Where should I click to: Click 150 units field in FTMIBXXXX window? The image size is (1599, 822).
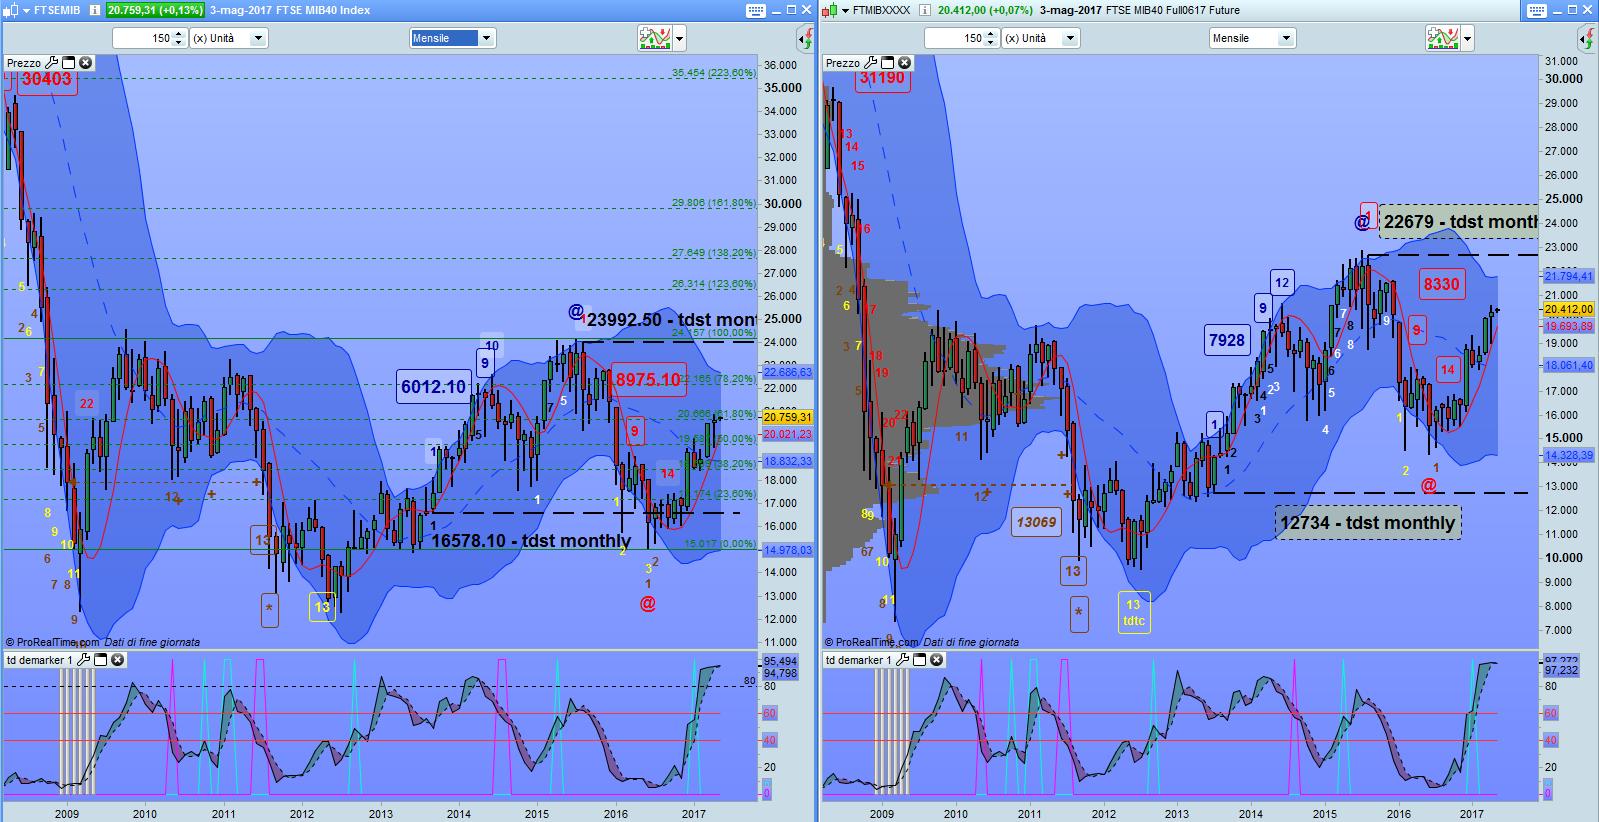click(x=954, y=38)
